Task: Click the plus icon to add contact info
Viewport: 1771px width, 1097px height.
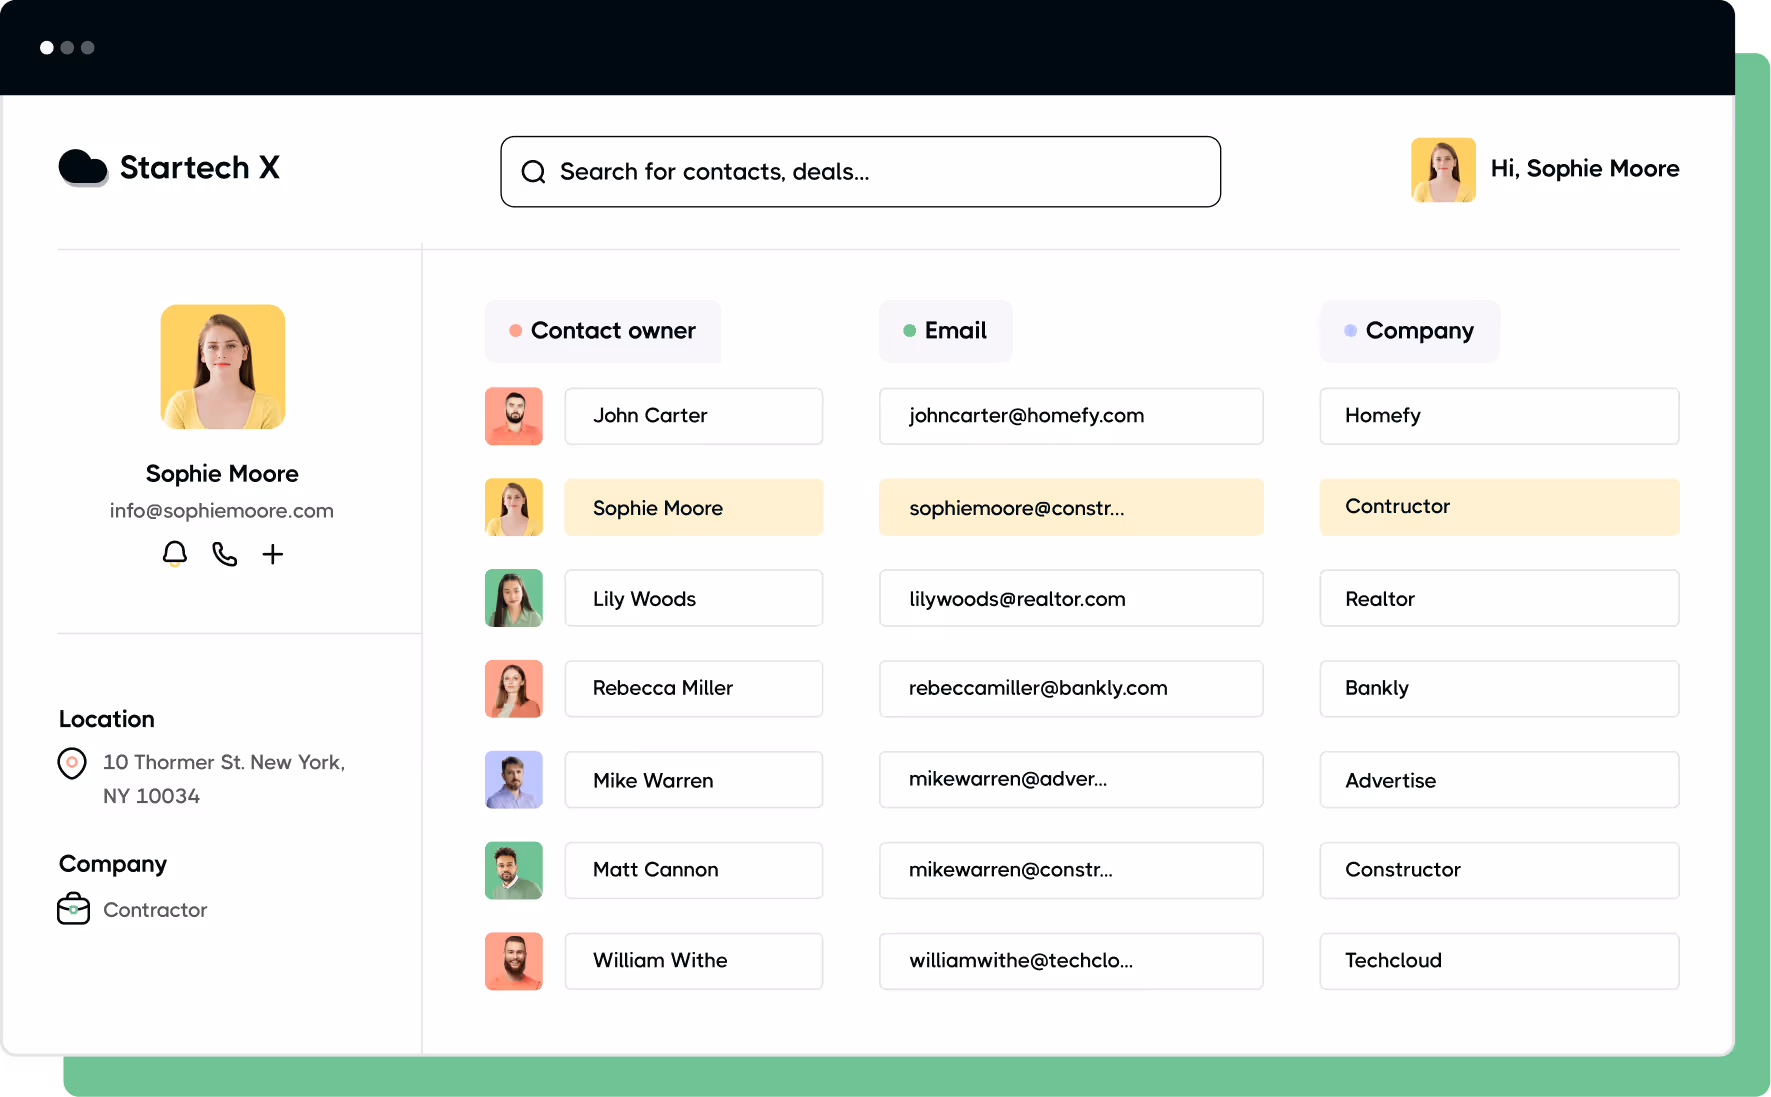Action: point(272,554)
